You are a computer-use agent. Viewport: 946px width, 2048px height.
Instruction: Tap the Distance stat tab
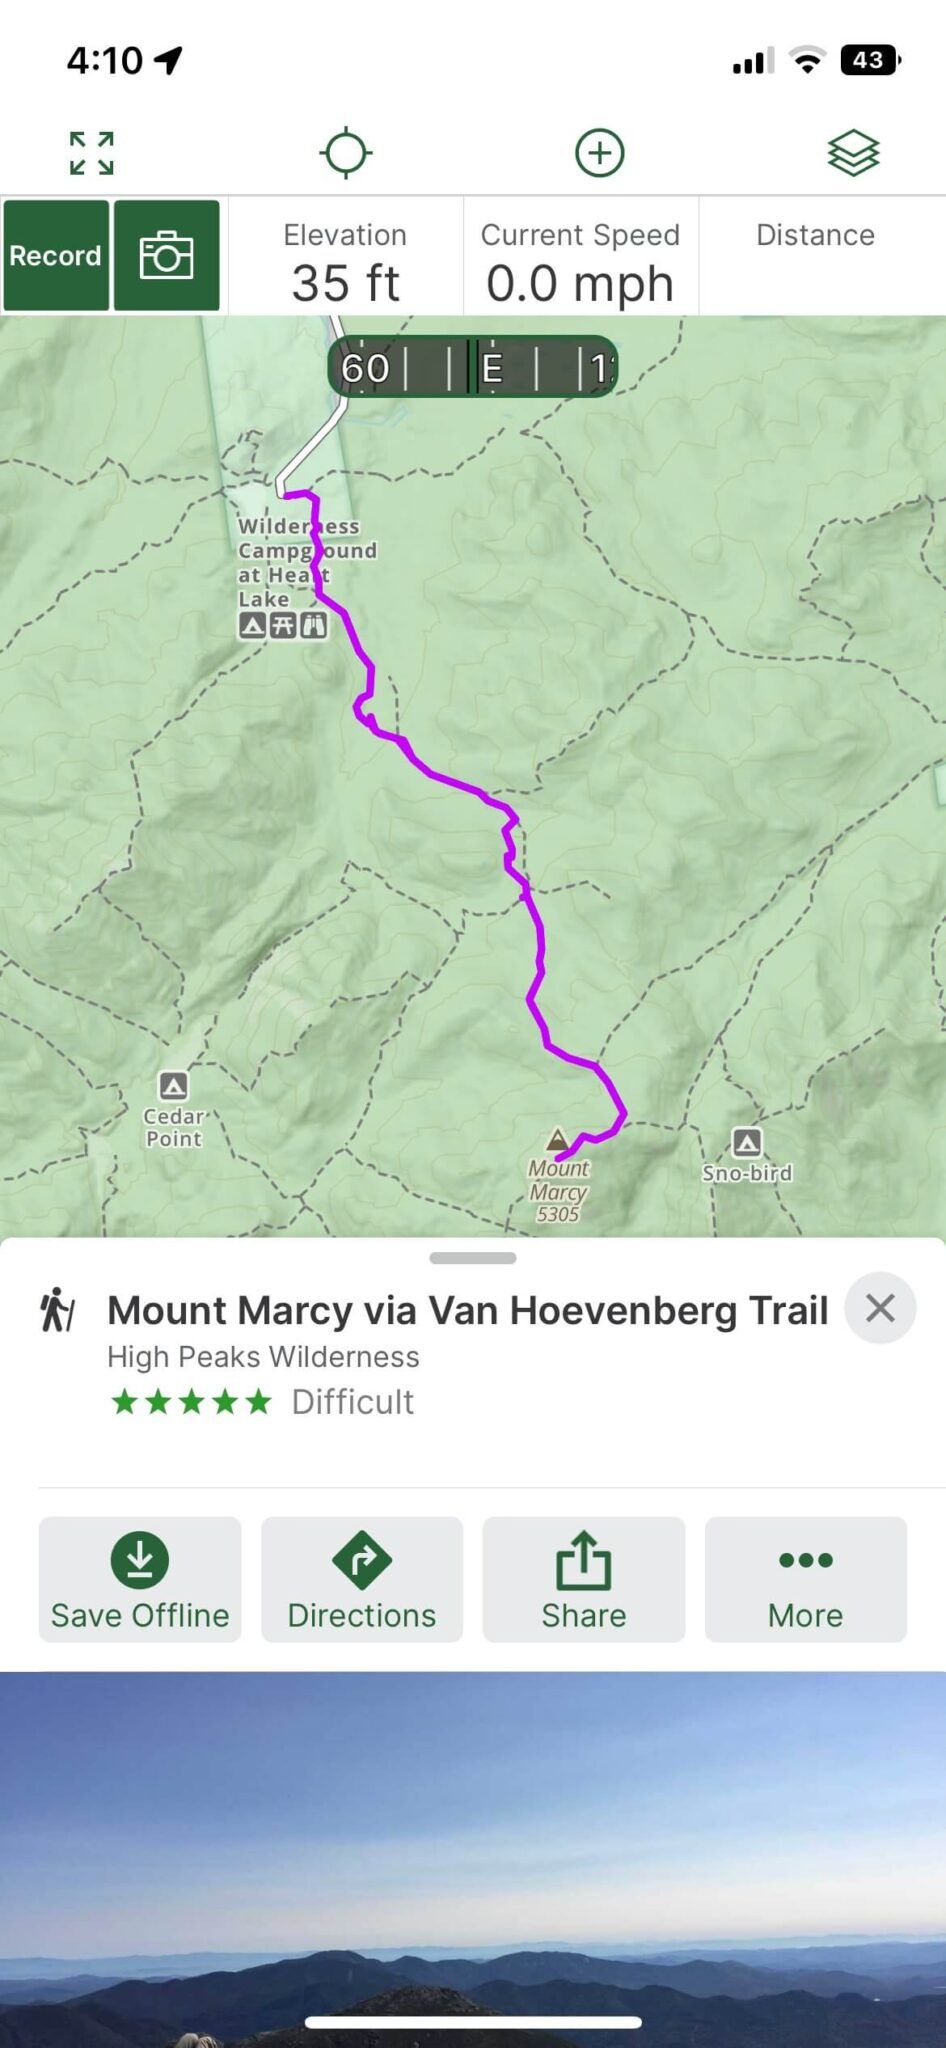[x=815, y=255]
